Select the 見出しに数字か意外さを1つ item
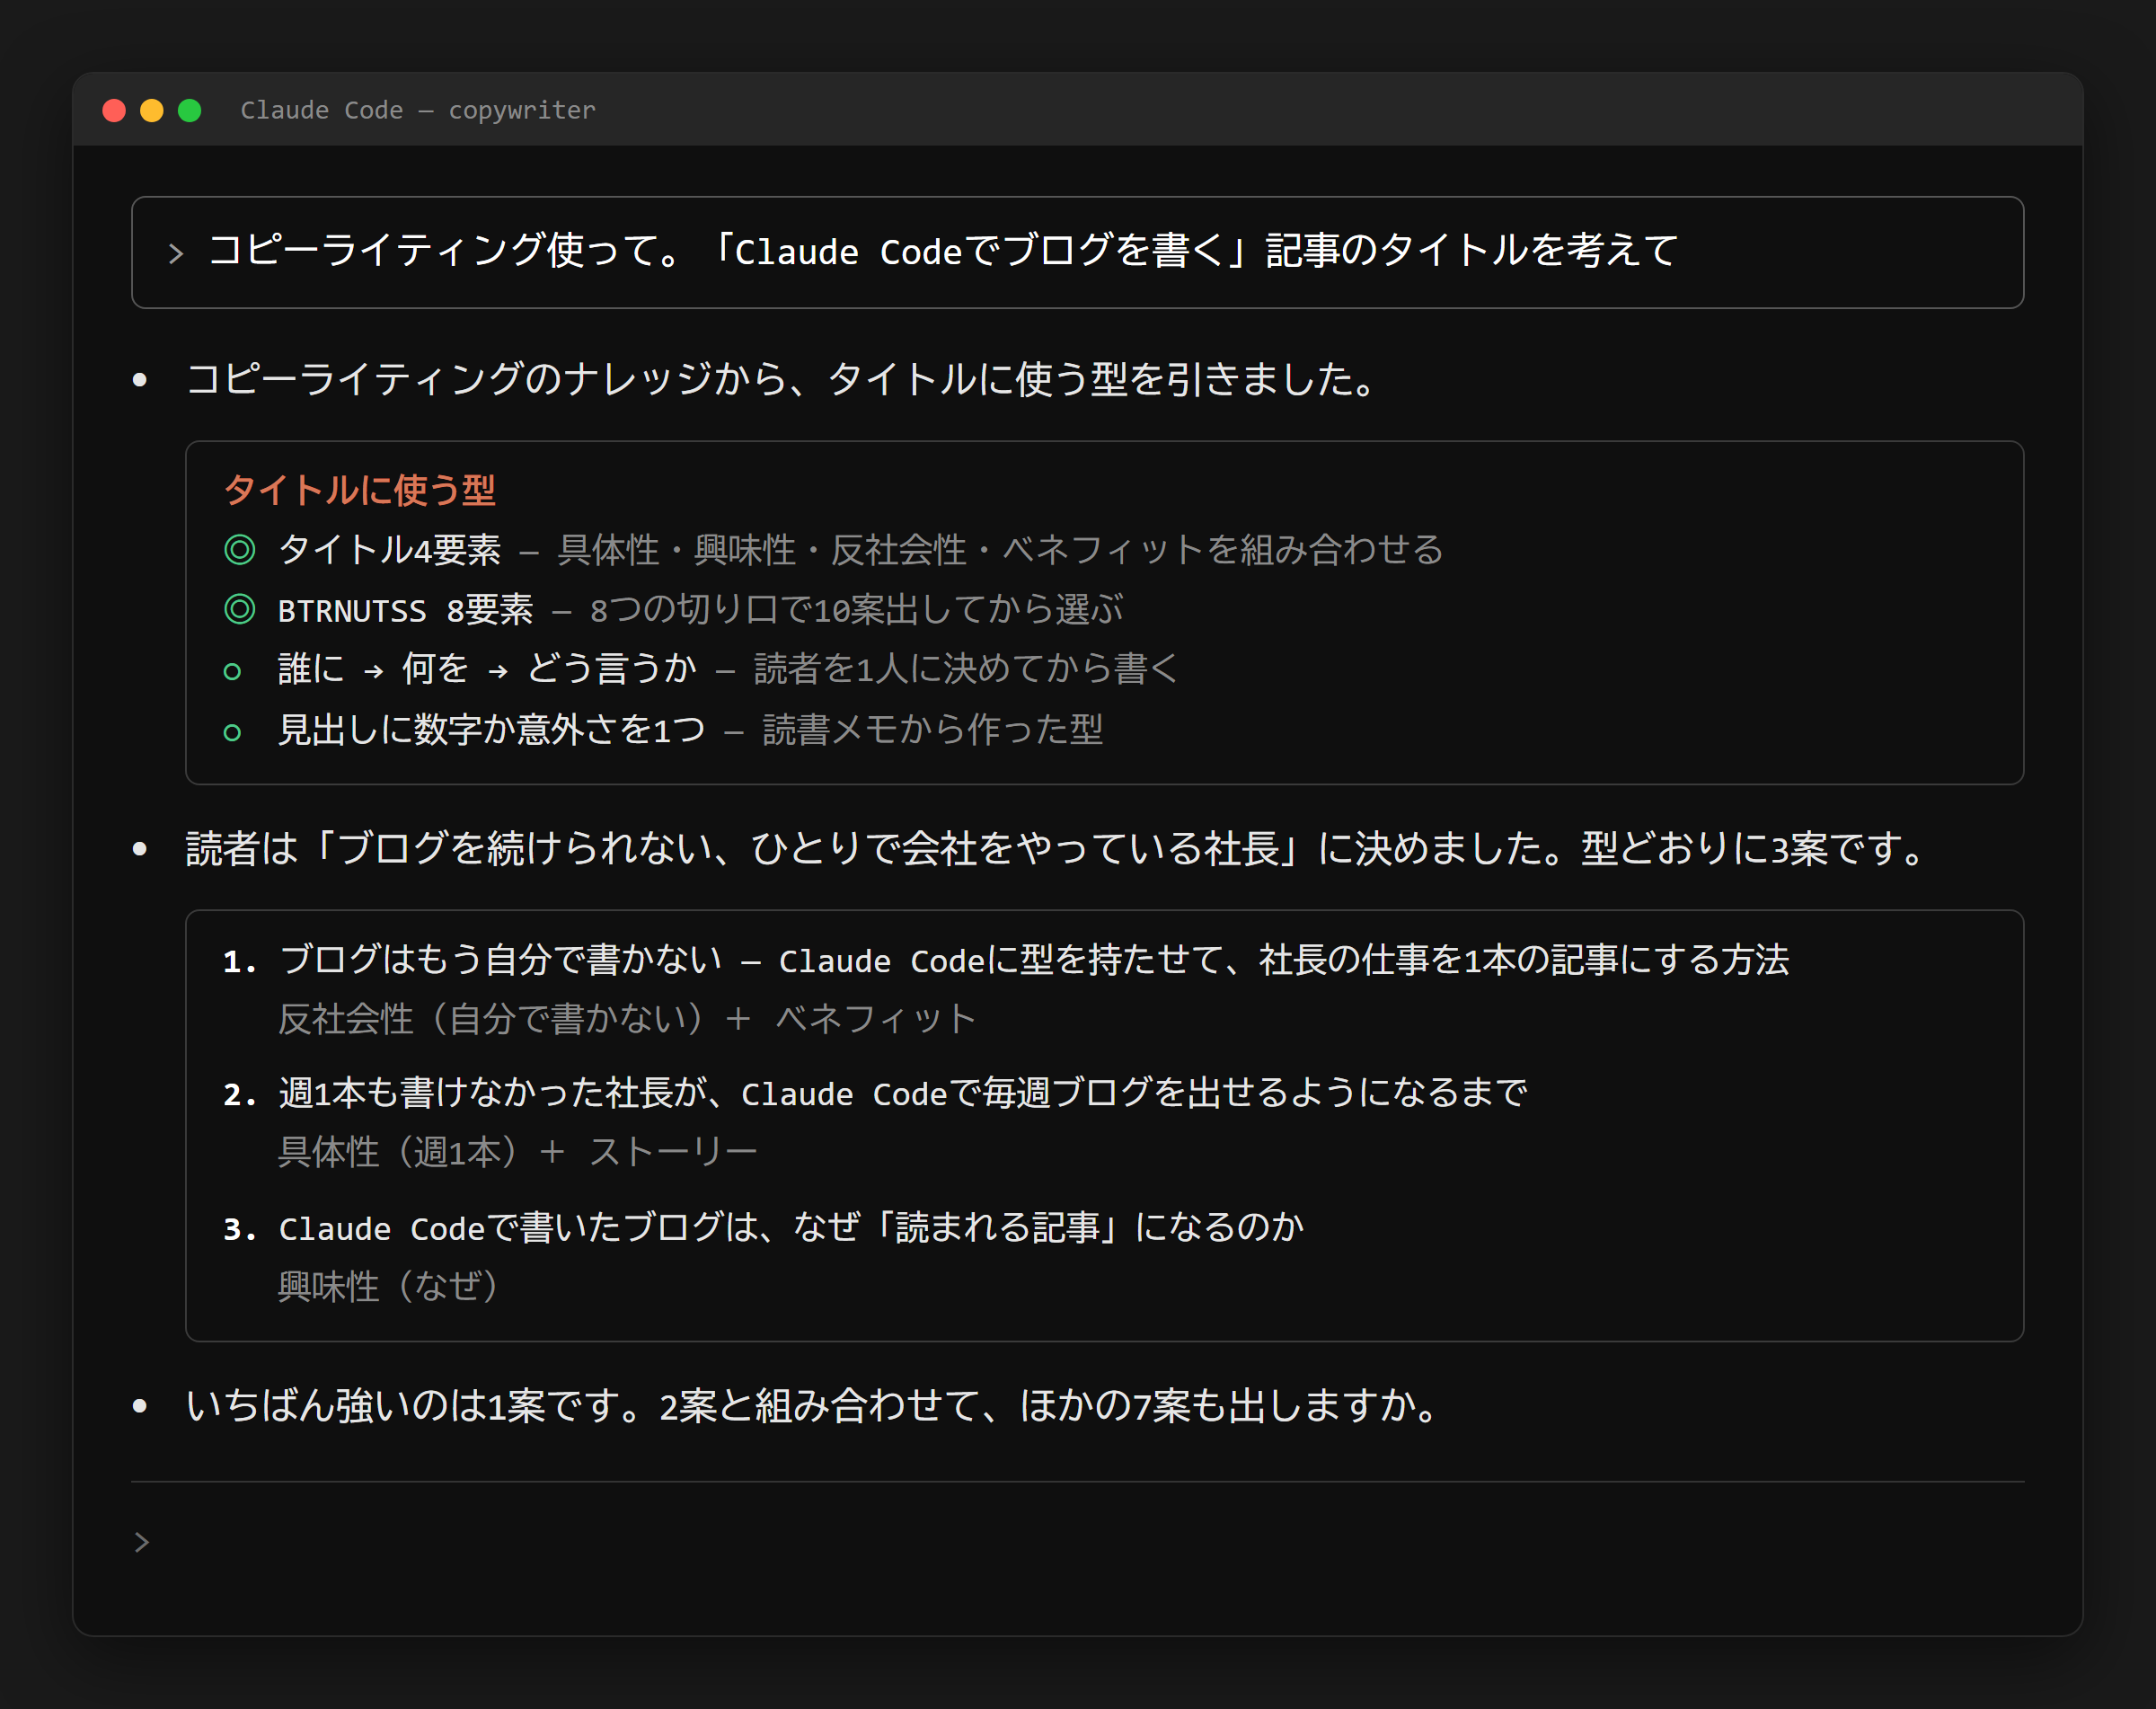The image size is (2156, 1709). [x=492, y=729]
